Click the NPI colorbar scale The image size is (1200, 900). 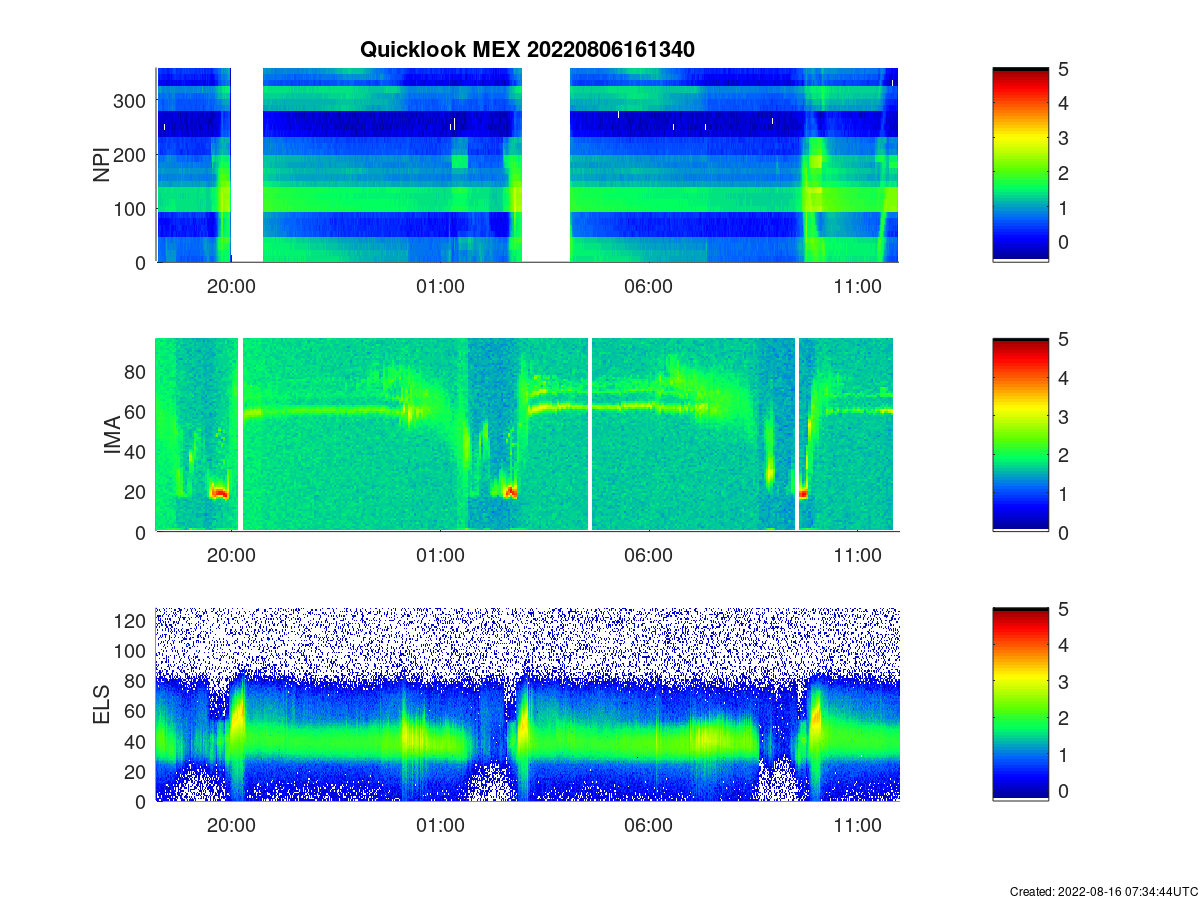pos(1020,165)
